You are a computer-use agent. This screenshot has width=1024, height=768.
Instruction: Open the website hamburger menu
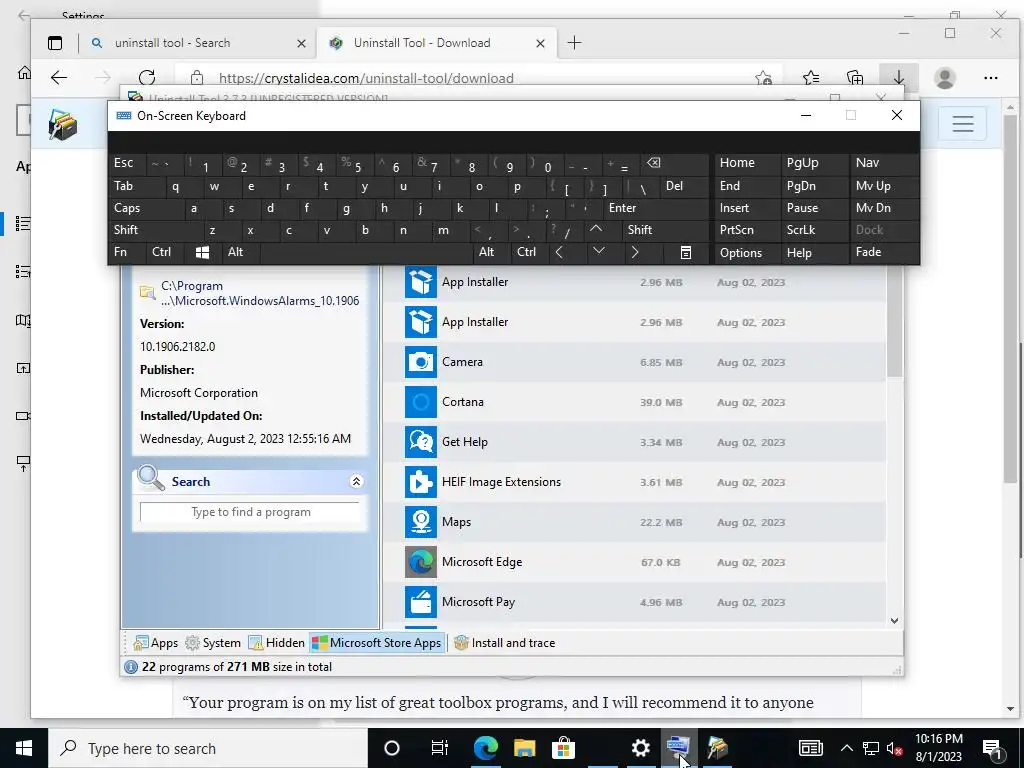[x=963, y=123]
